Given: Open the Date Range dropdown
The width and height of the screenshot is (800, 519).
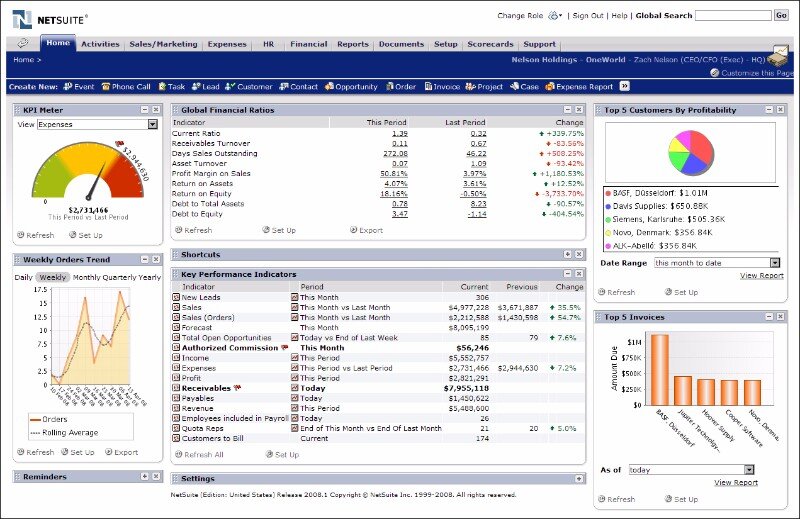Looking at the screenshot, I should click(774, 263).
